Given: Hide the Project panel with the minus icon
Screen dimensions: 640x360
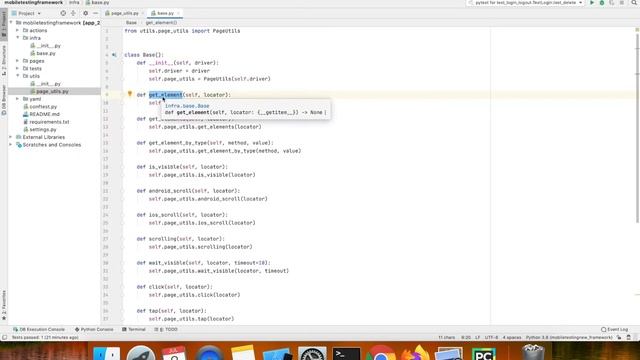Looking at the screenshot, I should click(x=95, y=13).
